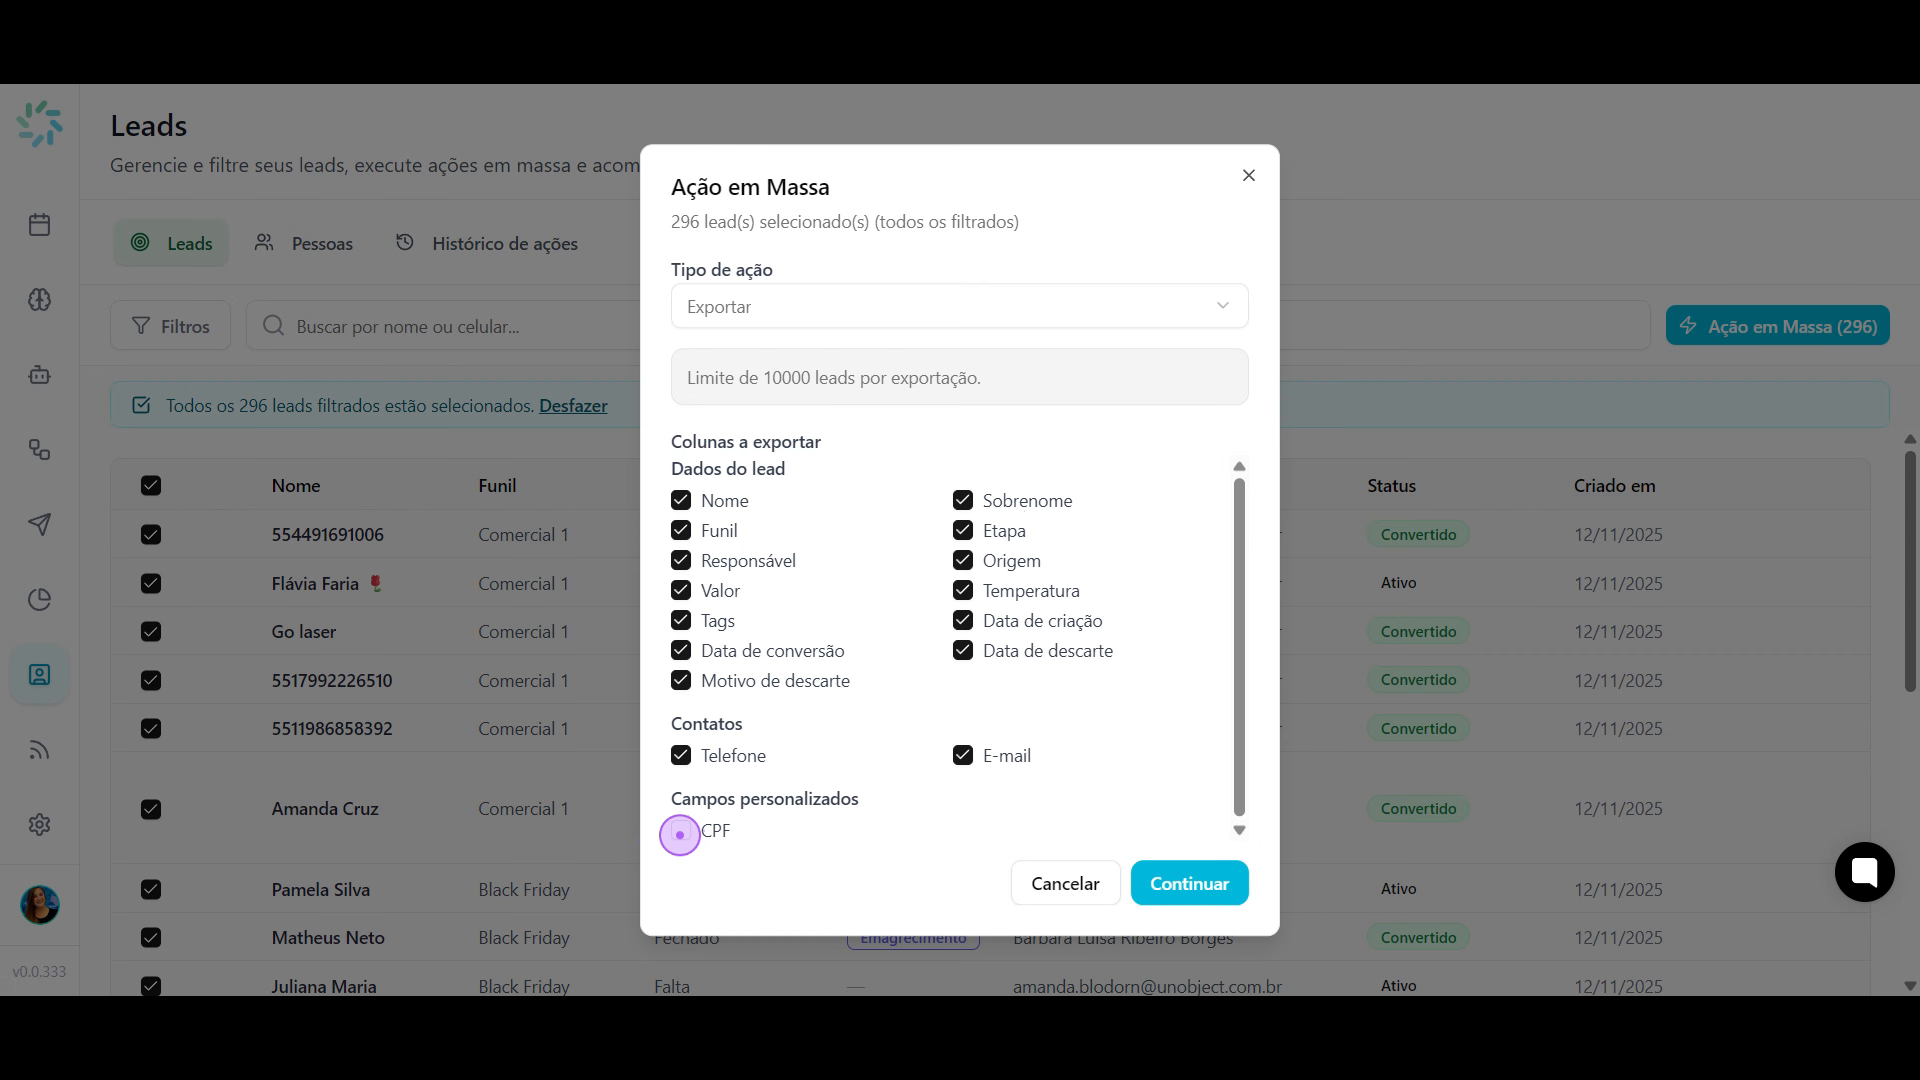The height and width of the screenshot is (1080, 1920).
Task: Click the dialog scroll down arrow
Action: tap(1239, 830)
